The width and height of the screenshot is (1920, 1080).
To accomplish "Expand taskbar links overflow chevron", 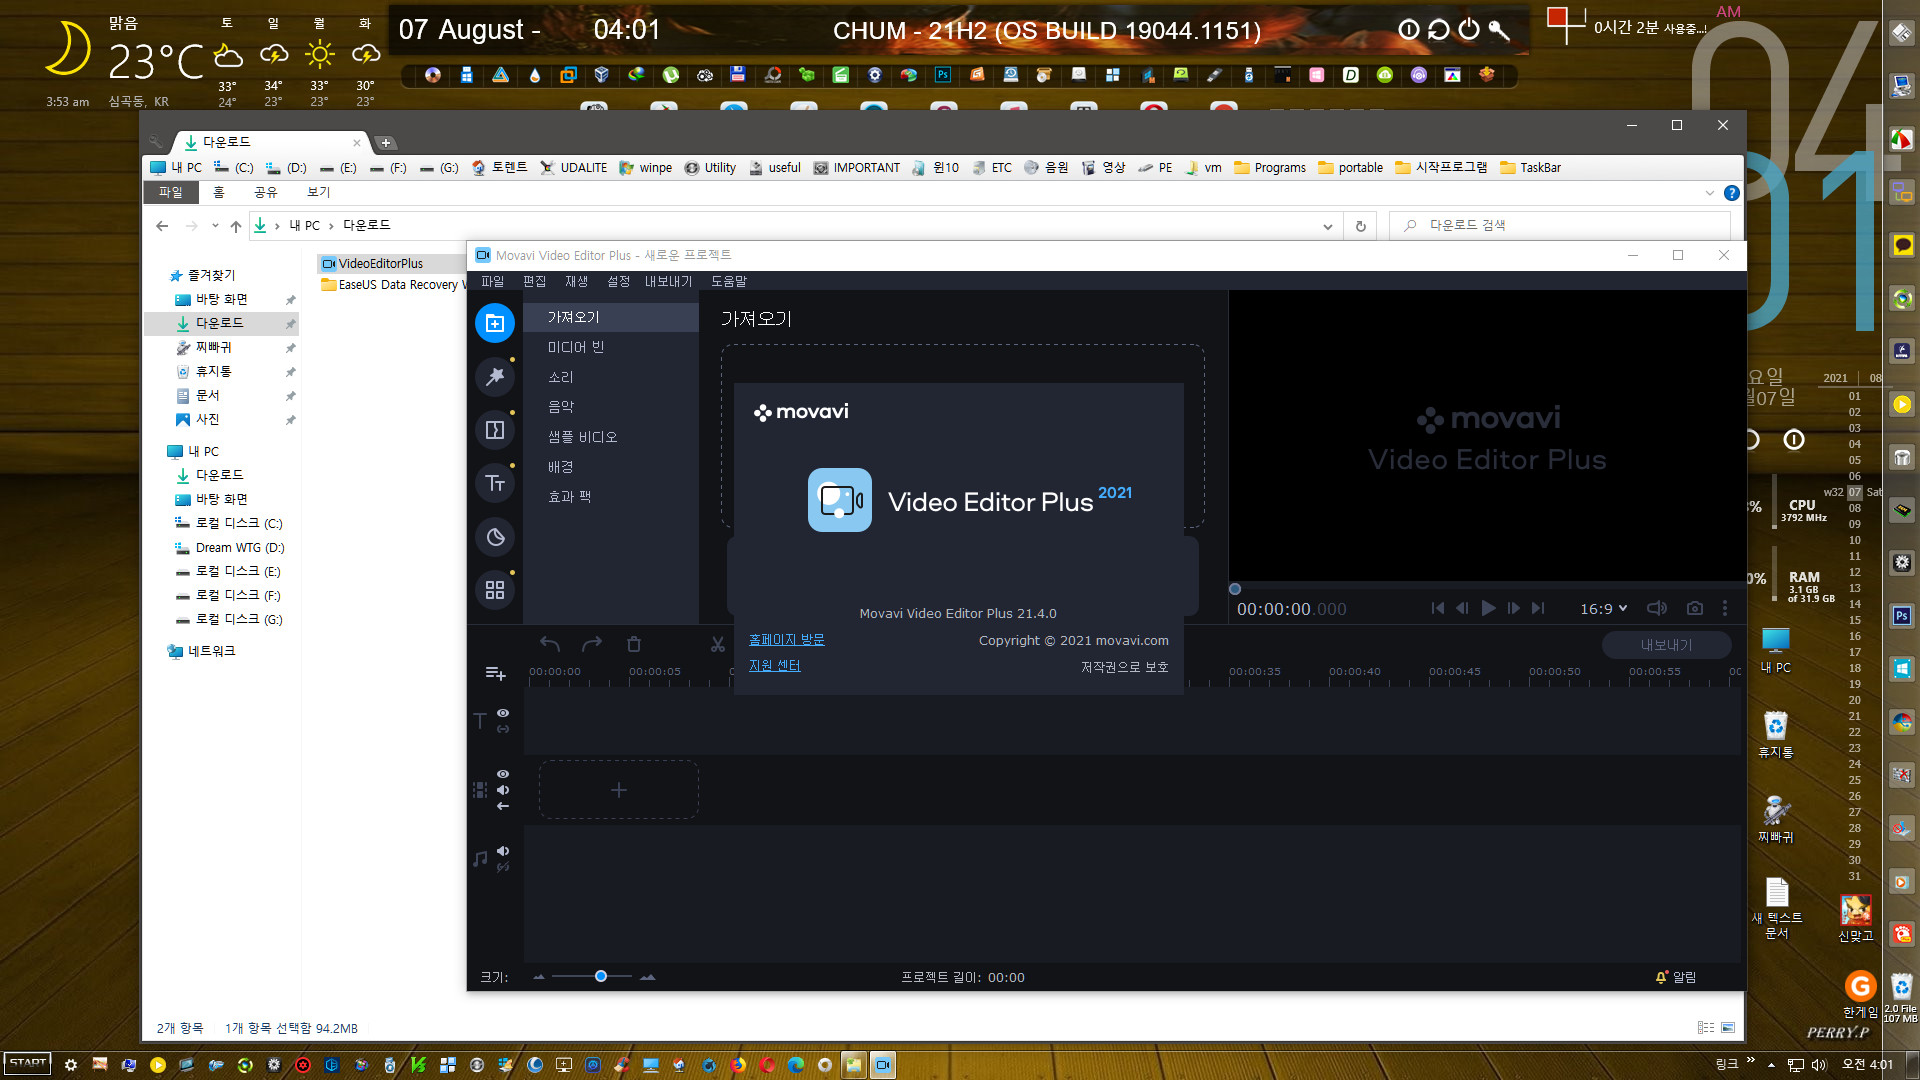I will 1750,1060.
